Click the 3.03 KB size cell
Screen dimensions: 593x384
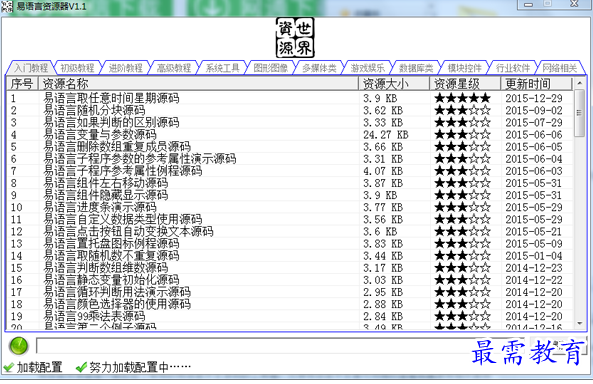[x=383, y=280]
